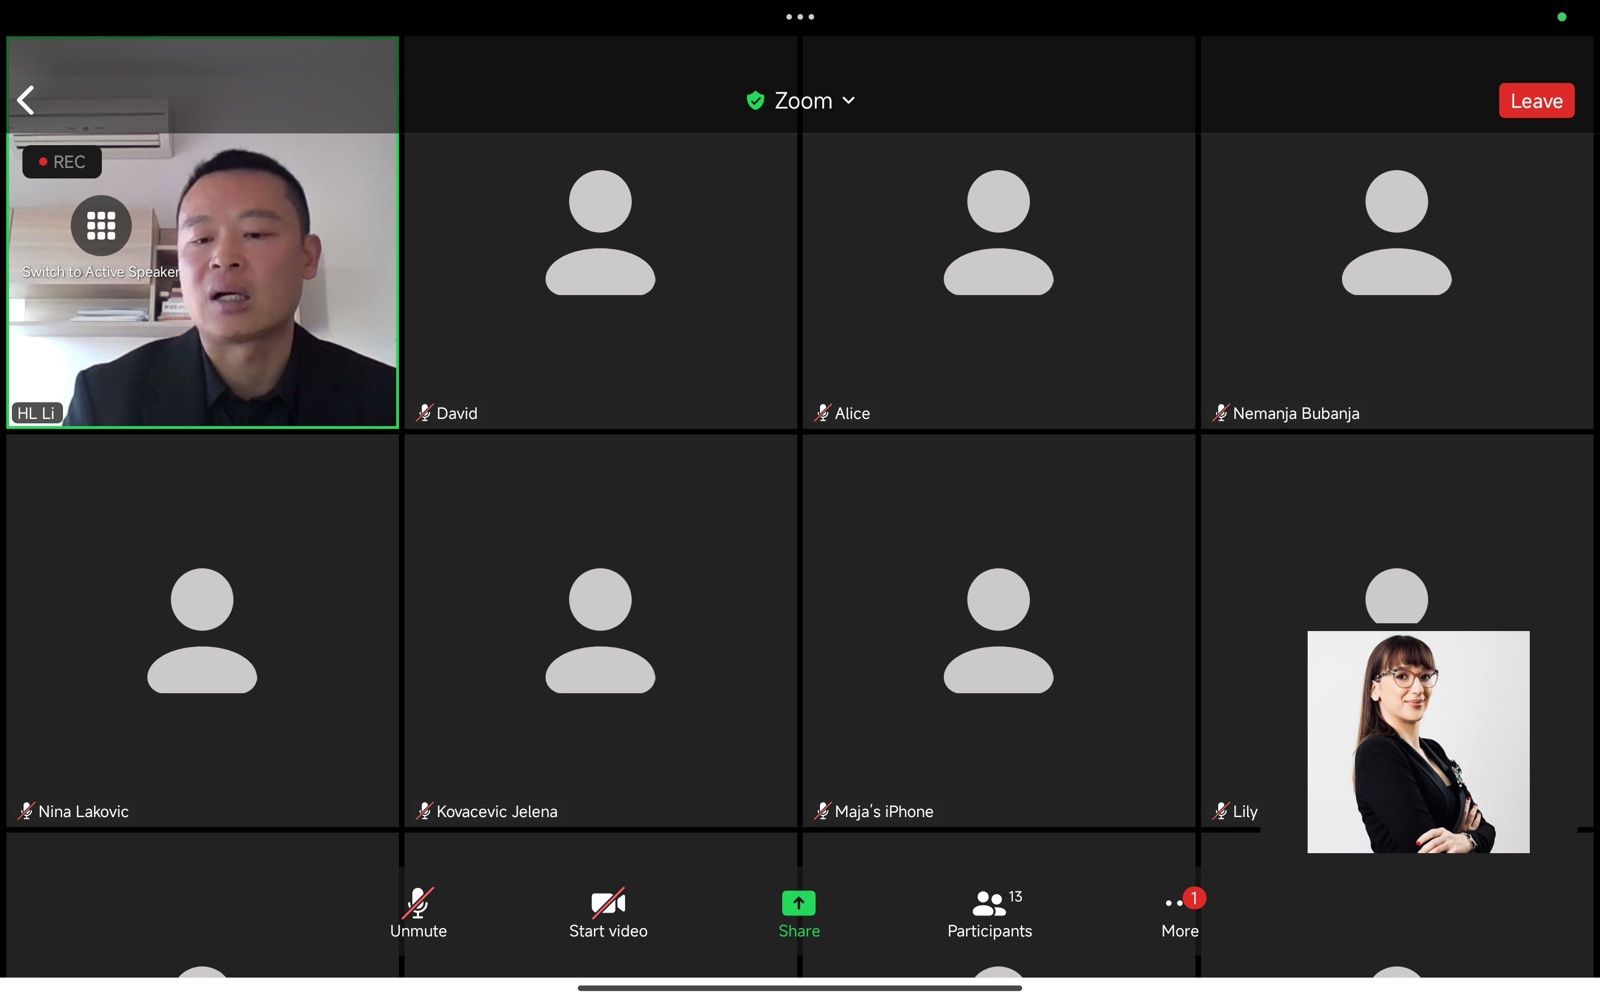
Task: Click the muted mic icon beside Alice
Action: click(822, 413)
